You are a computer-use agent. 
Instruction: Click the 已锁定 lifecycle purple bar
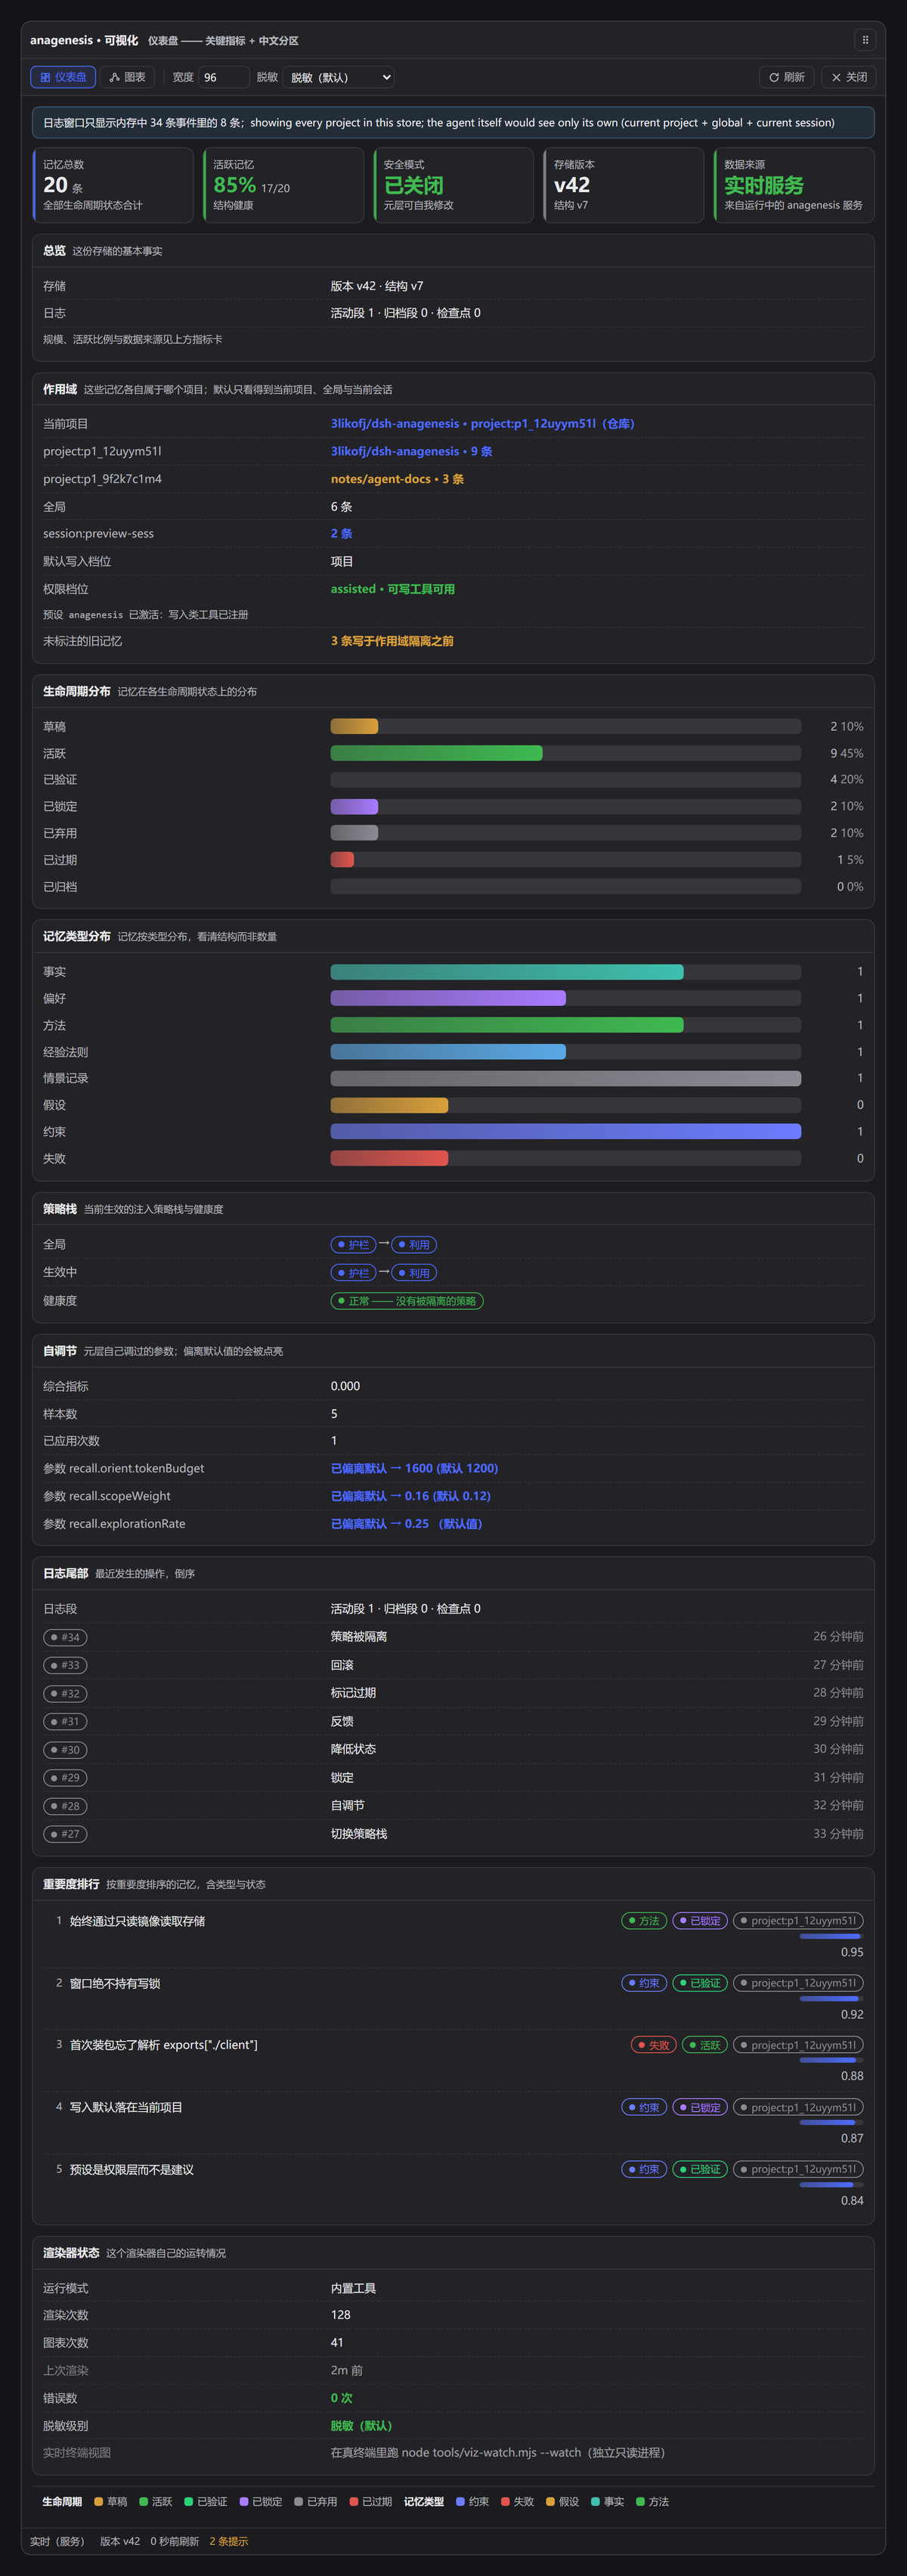coord(354,806)
